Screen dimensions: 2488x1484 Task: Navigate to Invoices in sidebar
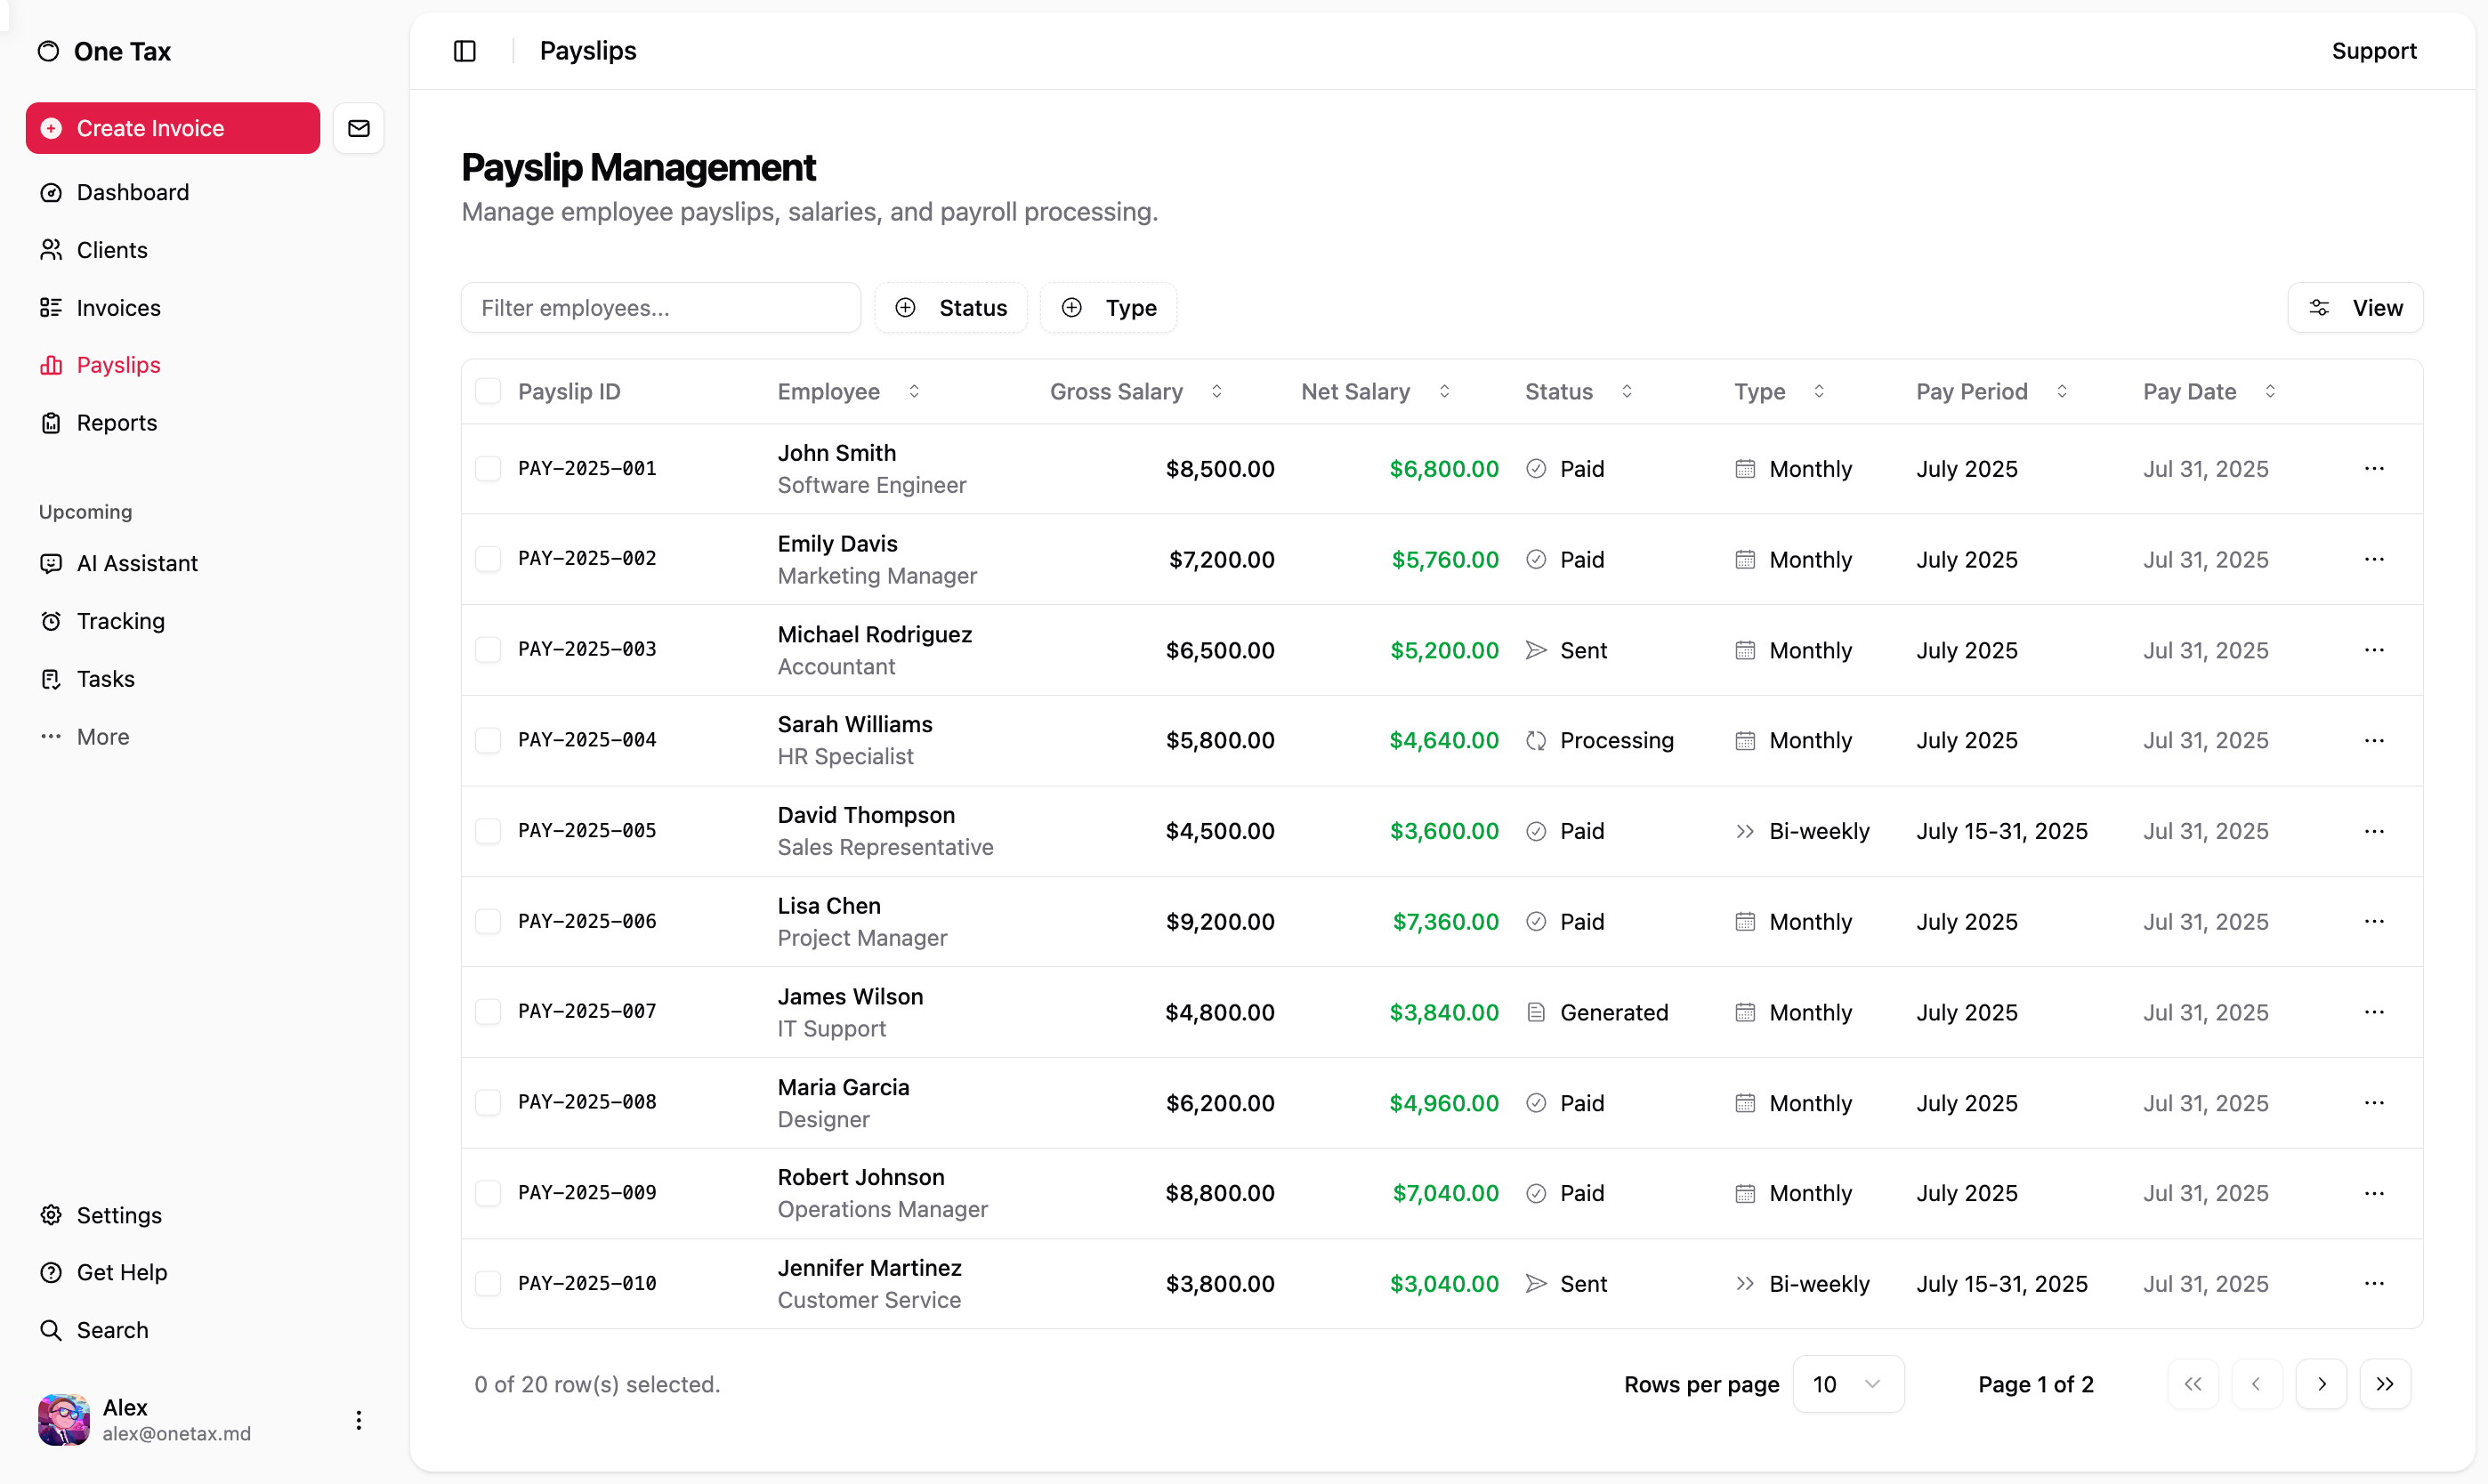point(118,308)
